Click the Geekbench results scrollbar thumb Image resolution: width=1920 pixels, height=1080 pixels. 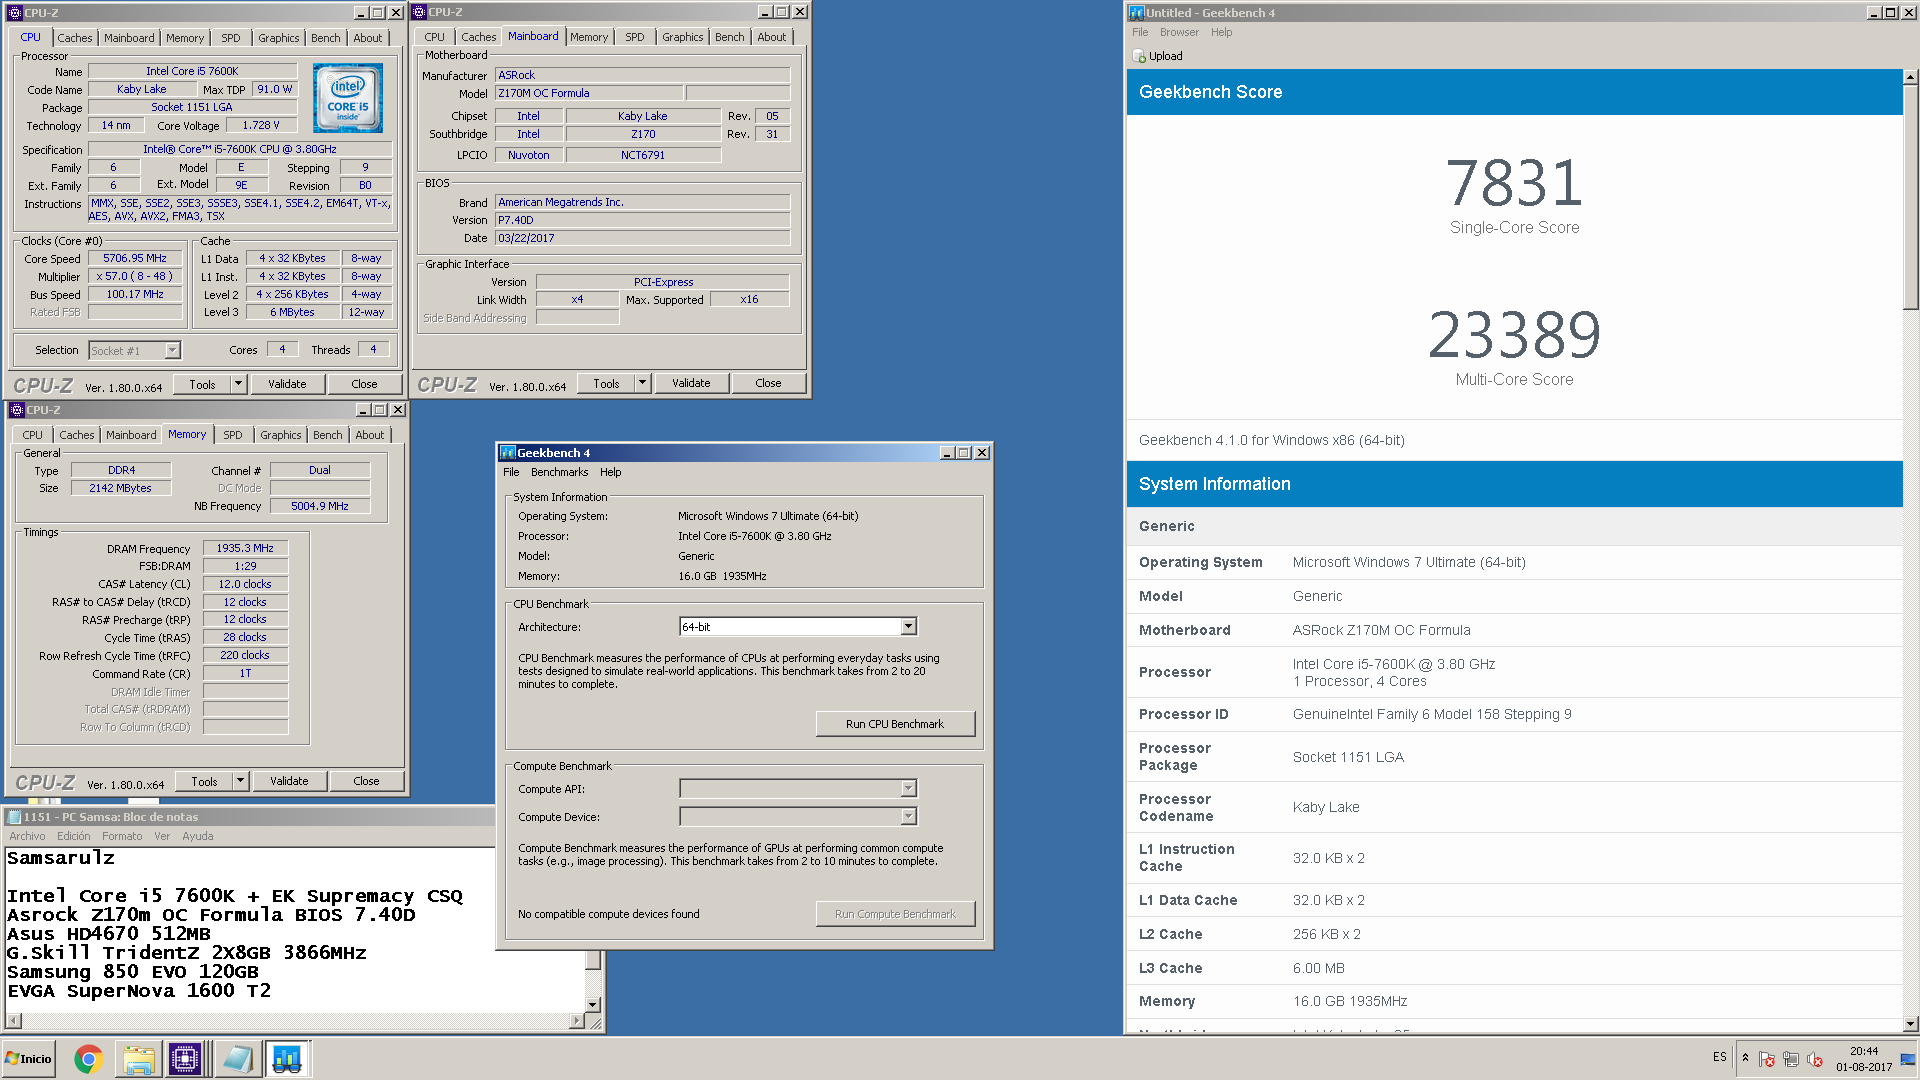pos(1910,197)
